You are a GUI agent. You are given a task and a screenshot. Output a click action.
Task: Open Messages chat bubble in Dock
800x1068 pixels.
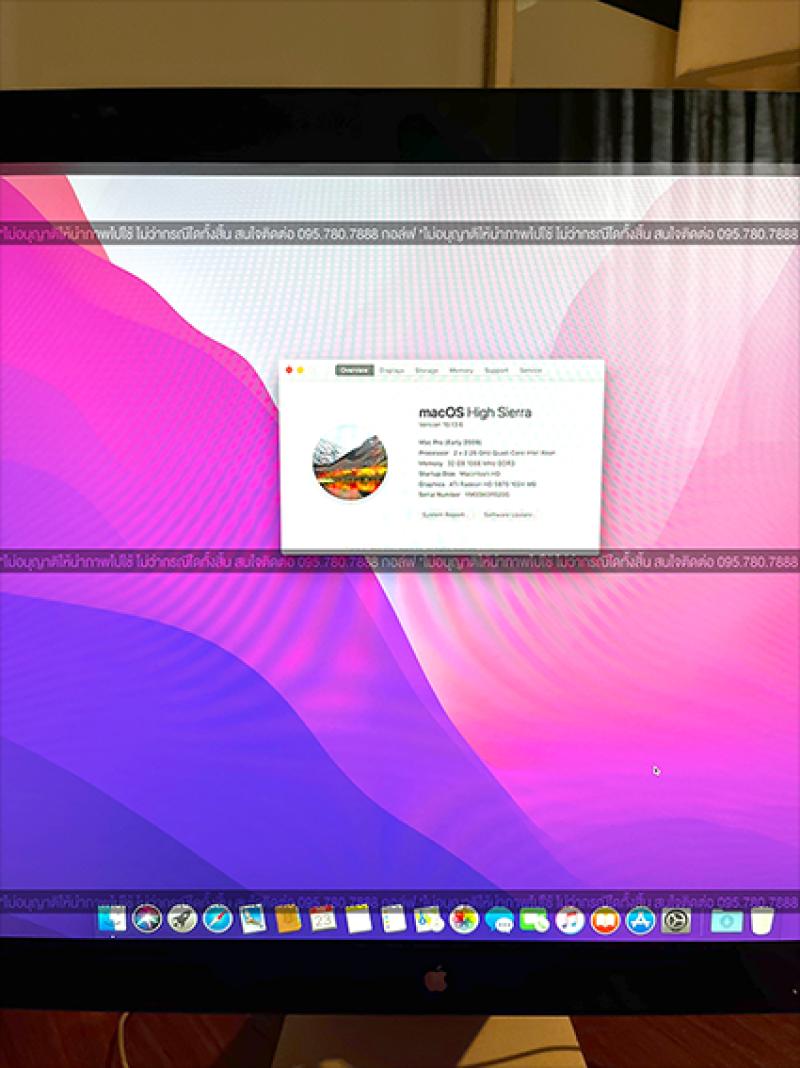coord(500,921)
